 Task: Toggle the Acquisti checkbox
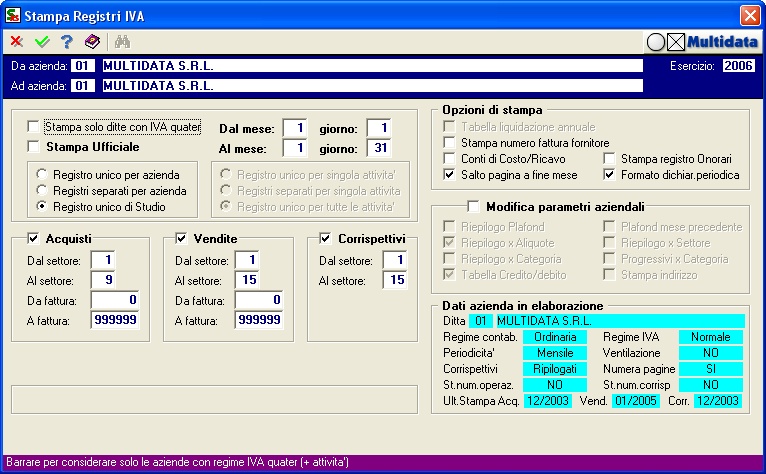(x=33, y=238)
